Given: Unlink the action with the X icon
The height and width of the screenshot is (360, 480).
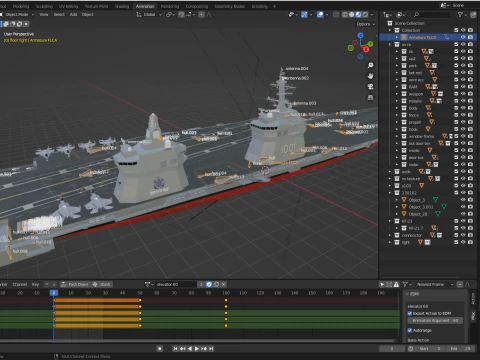Looking at the screenshot, I should click(224, 284).
